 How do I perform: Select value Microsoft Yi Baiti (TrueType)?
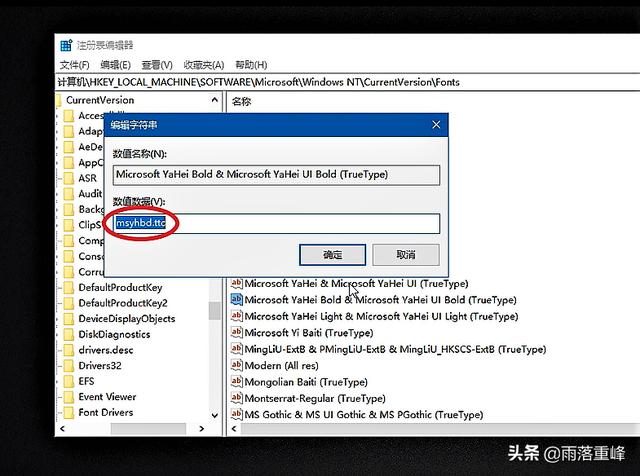309,333
